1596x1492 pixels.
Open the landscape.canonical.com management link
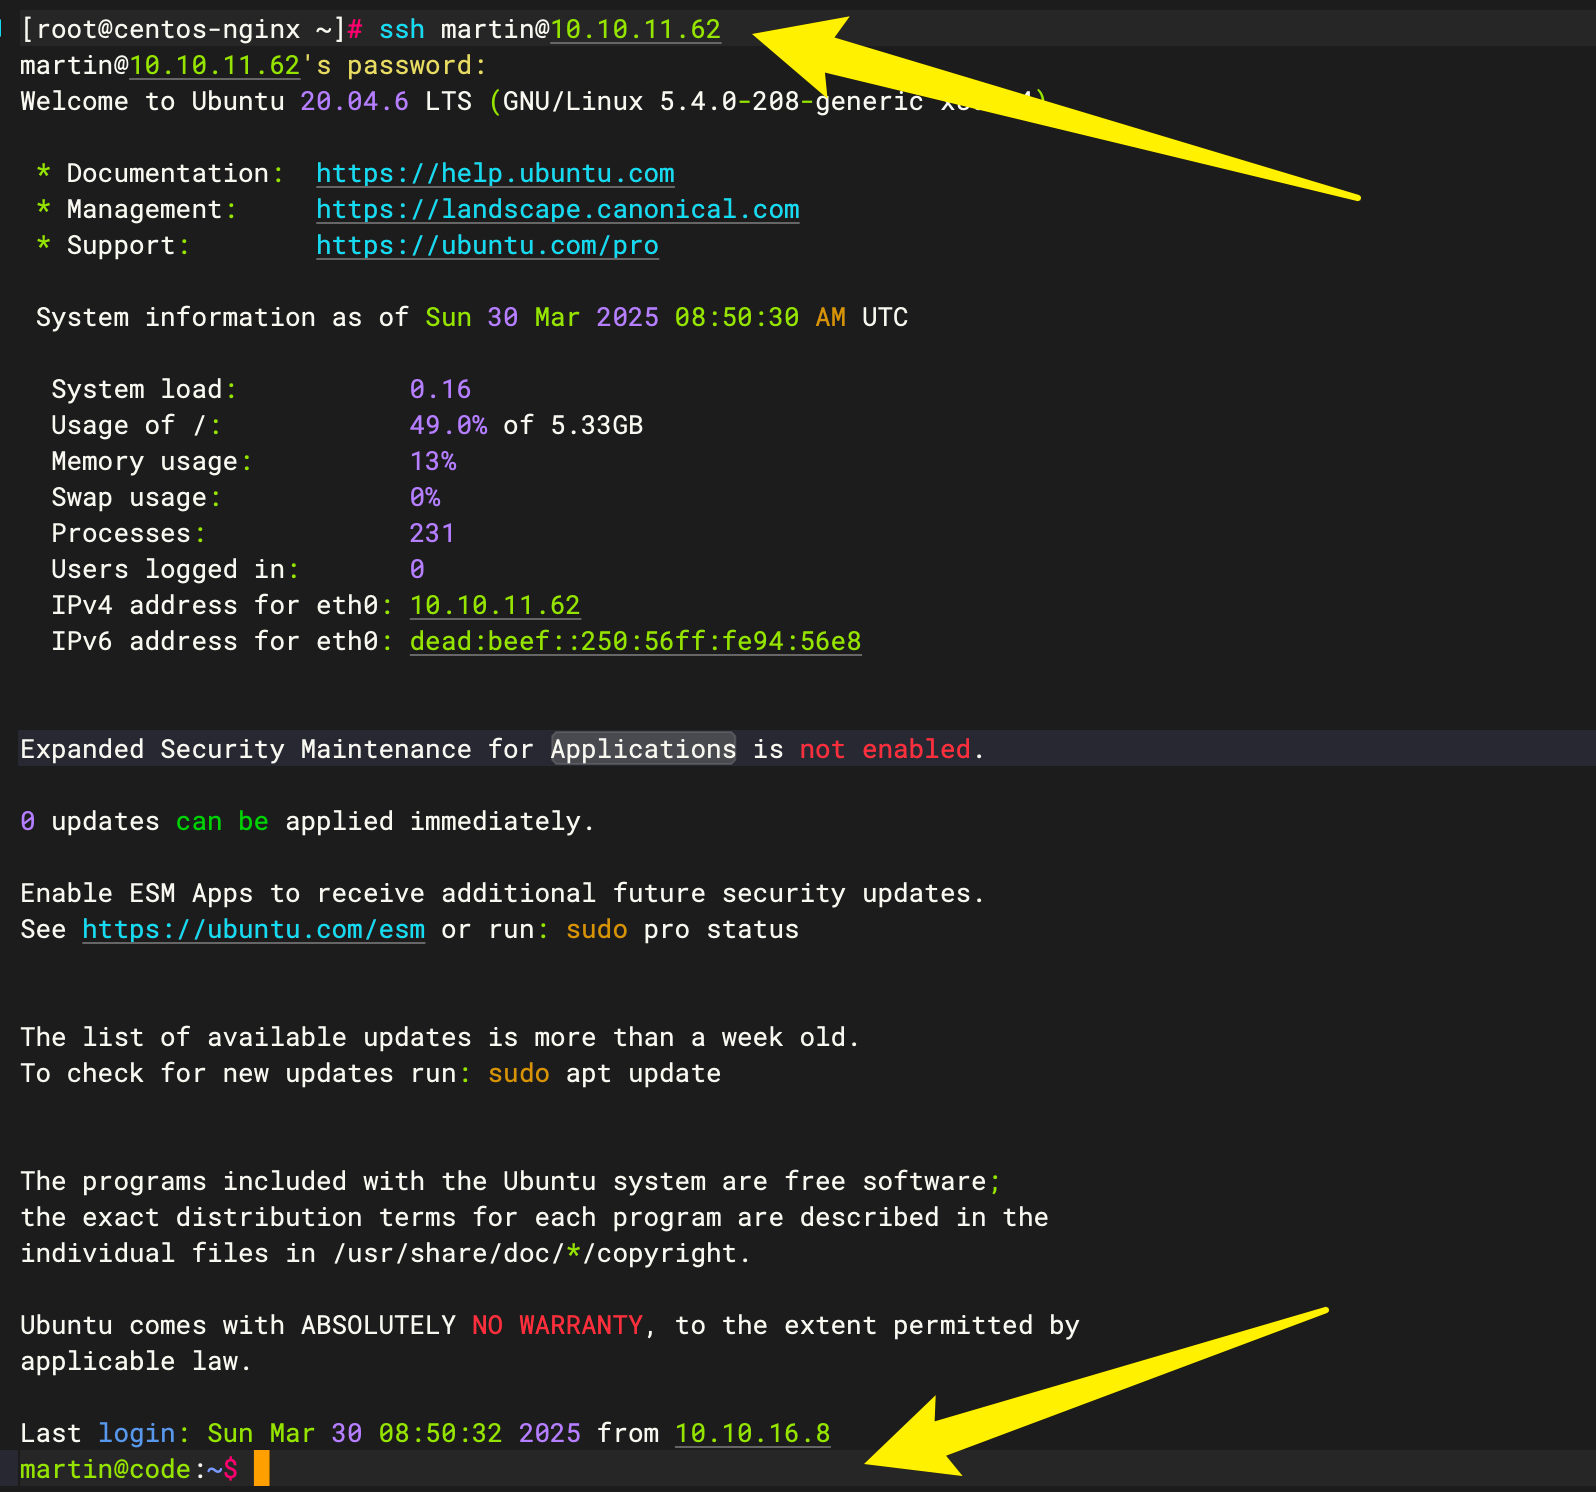click(x=557, y=210)
